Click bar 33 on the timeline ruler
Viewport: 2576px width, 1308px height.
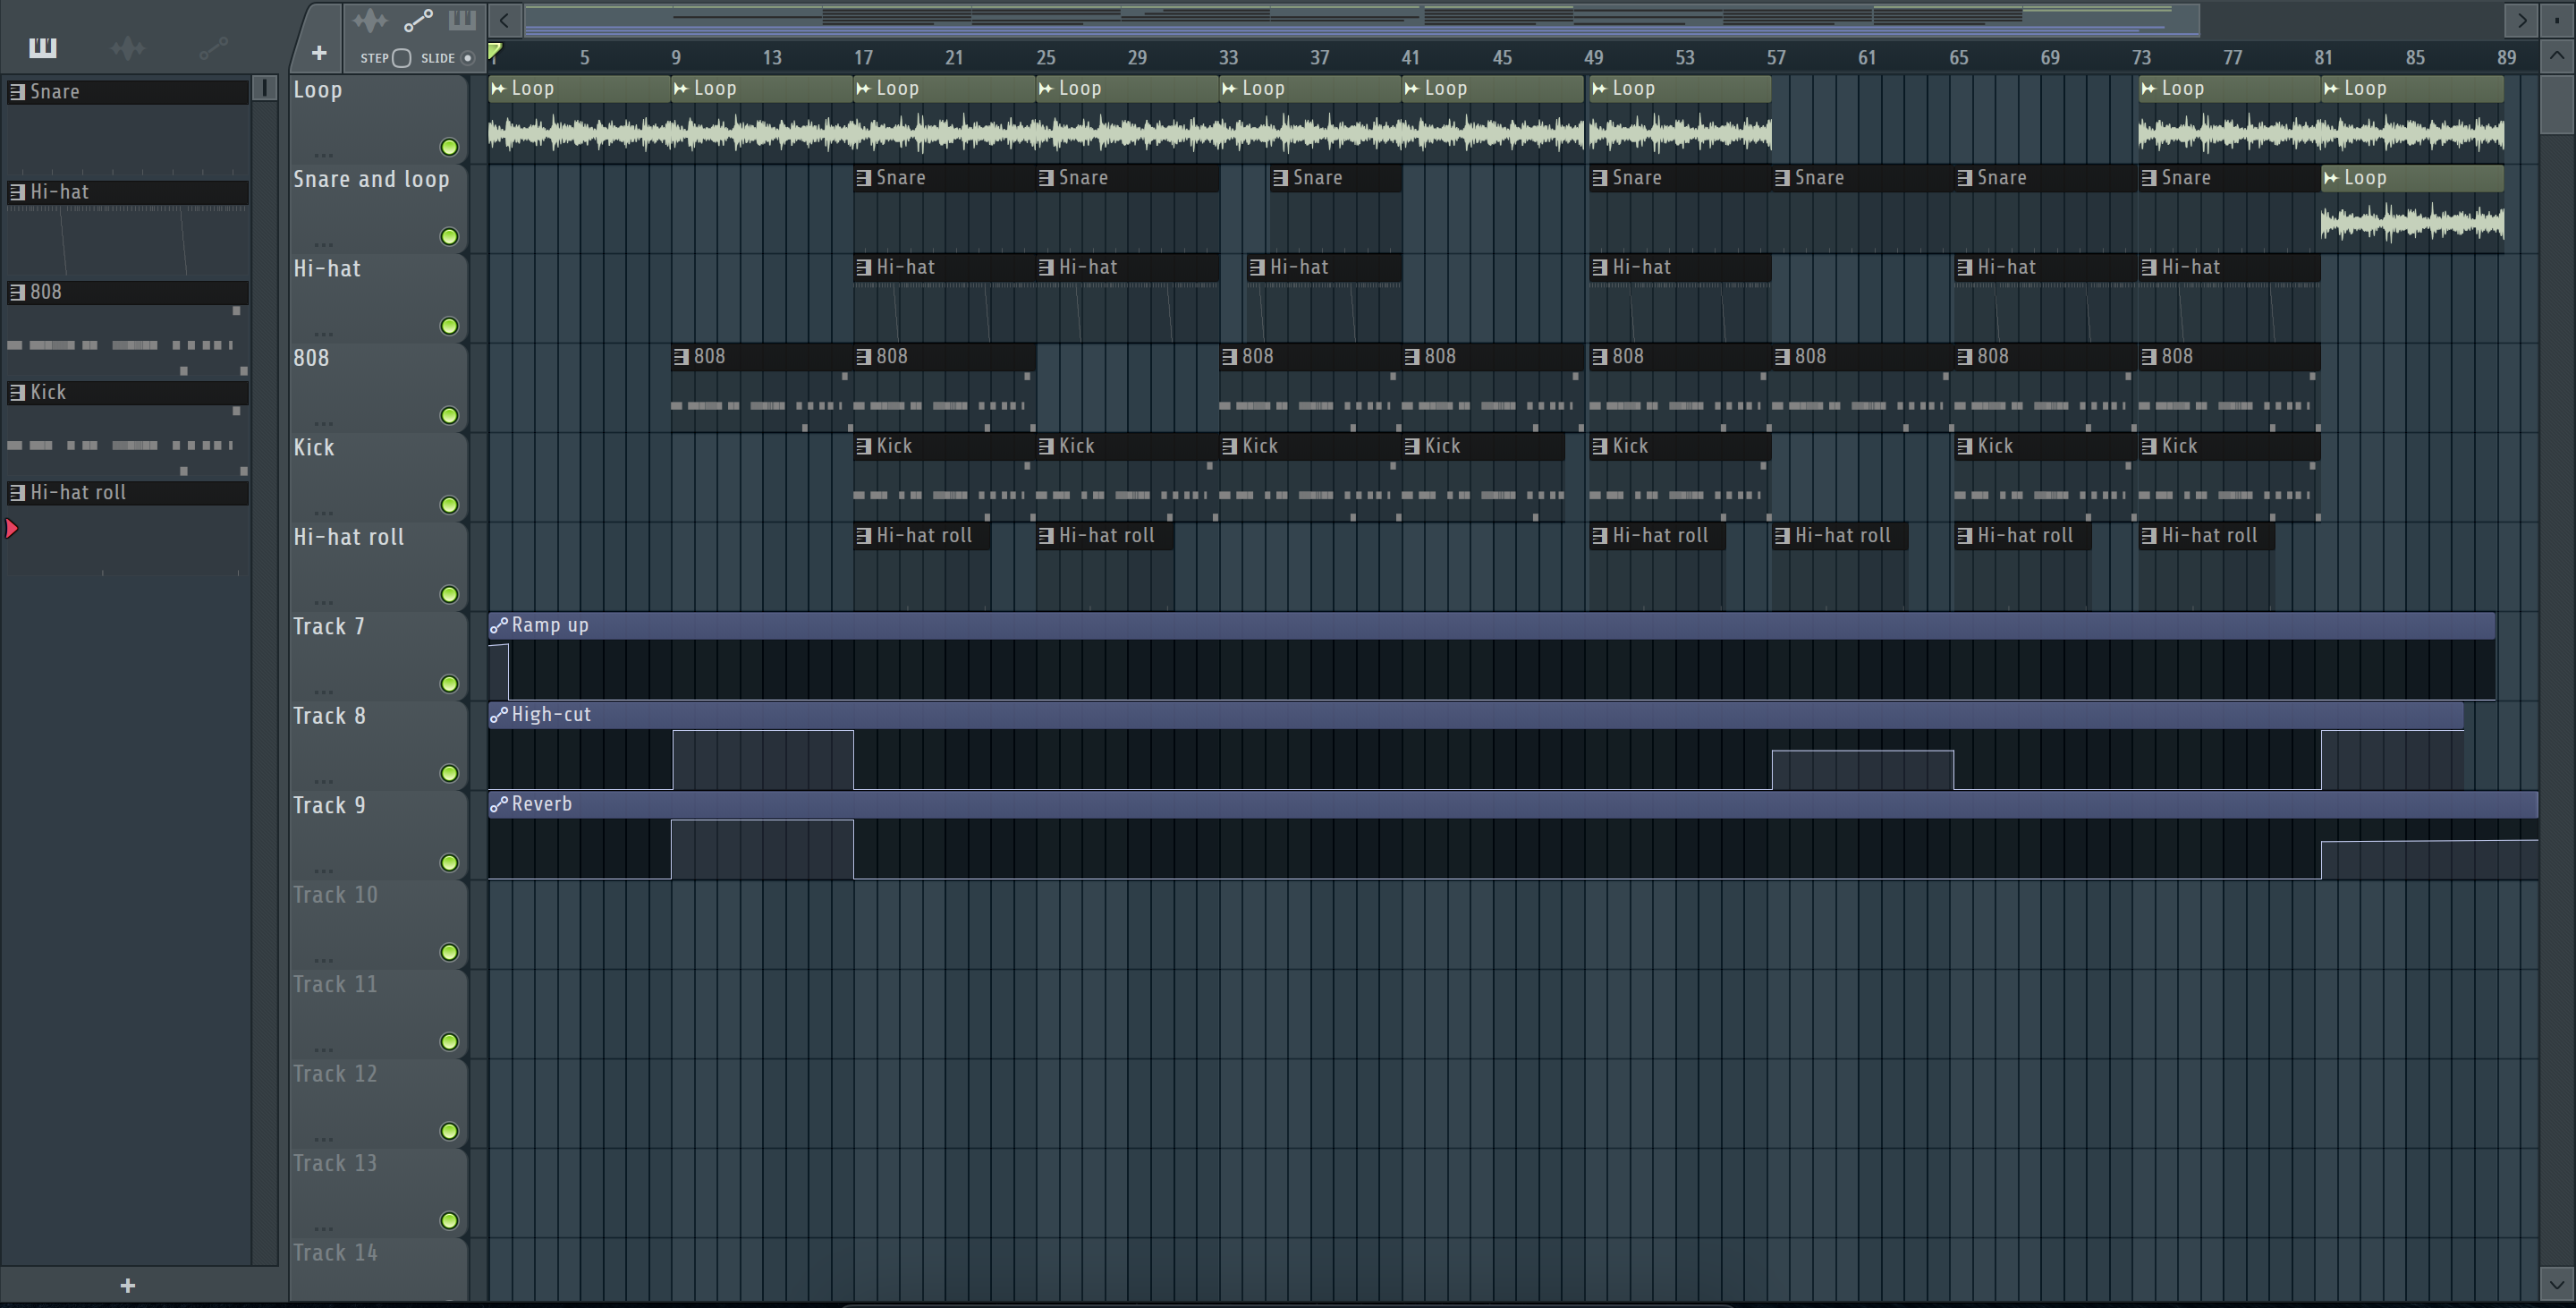pos(1228,58)
